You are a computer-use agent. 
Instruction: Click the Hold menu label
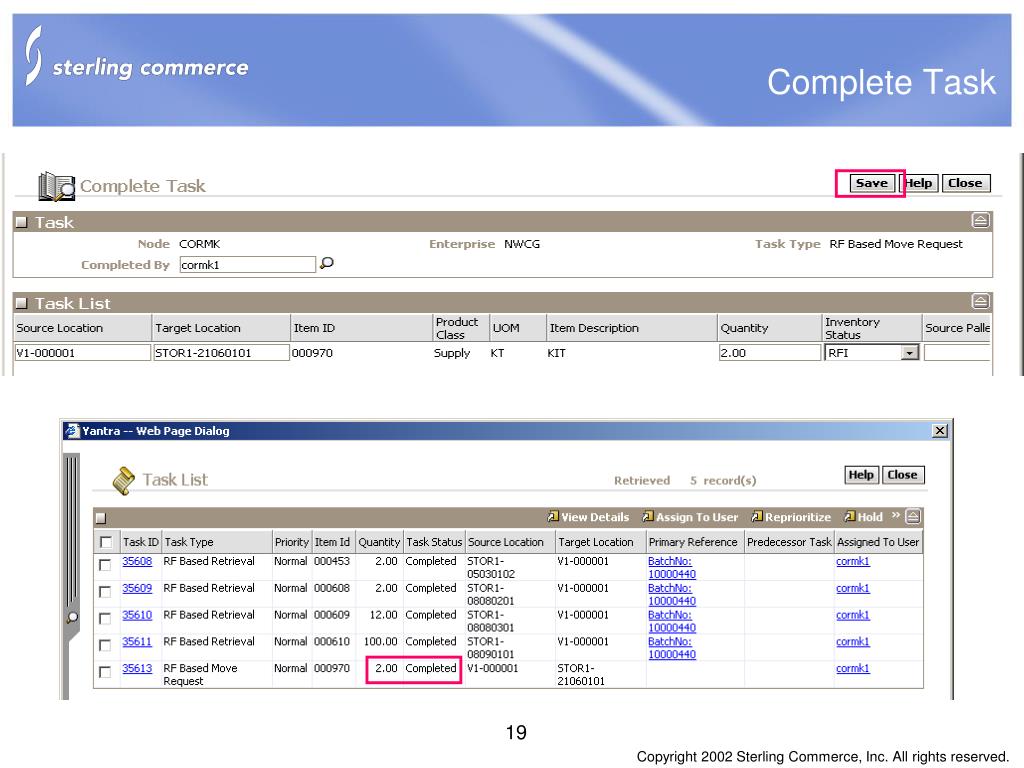(x=870, y=517)
